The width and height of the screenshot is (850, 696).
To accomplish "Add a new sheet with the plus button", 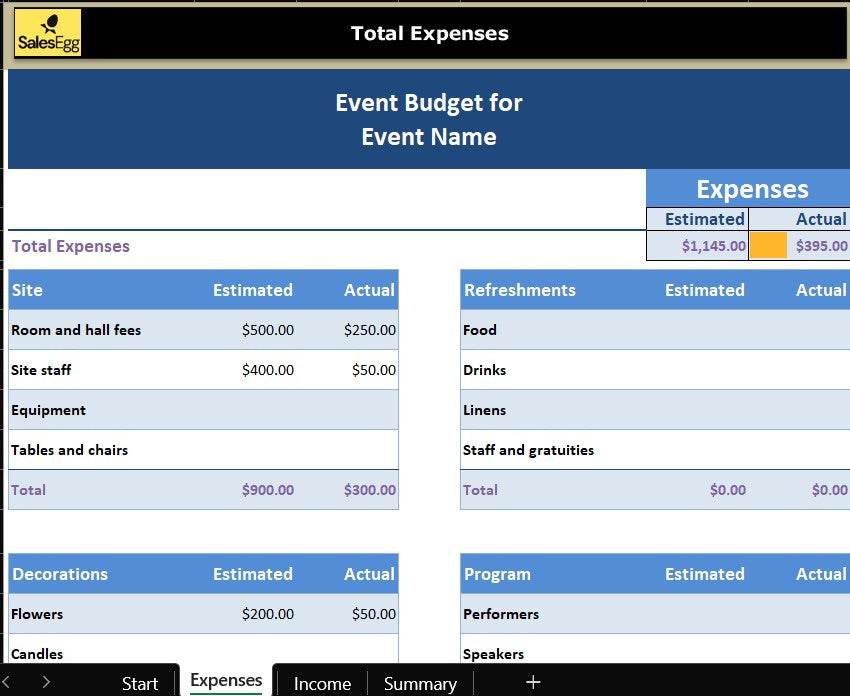I will click(x=533, y=682).
